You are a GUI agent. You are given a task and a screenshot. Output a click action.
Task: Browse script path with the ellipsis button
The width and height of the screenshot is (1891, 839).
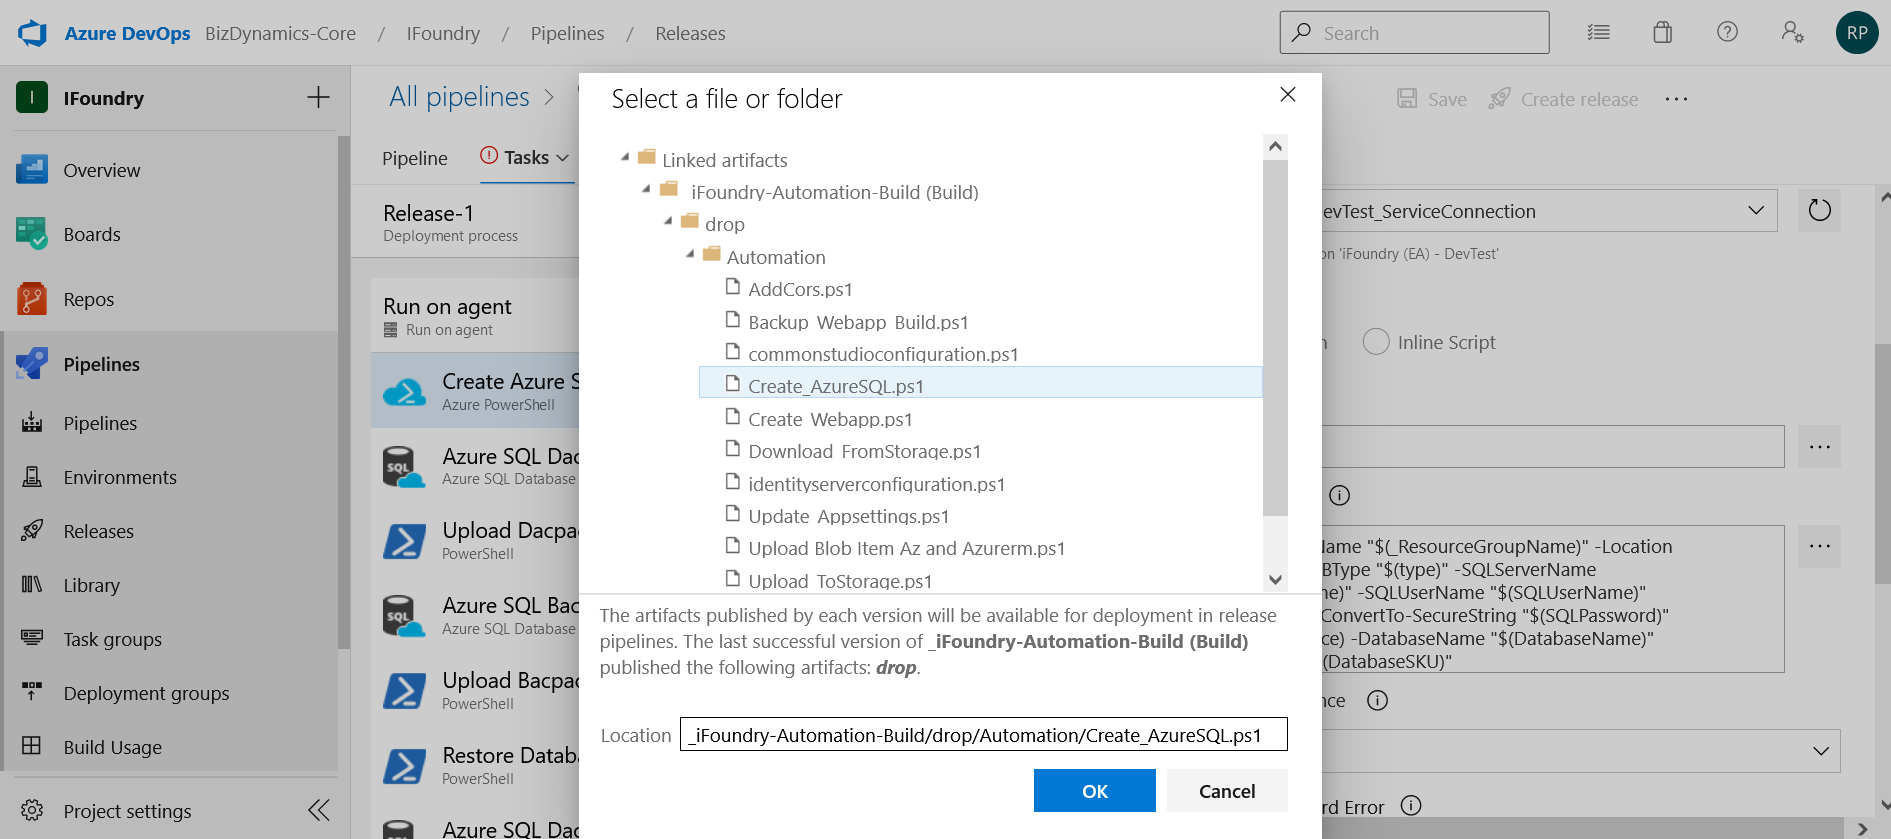point(1820,446)
